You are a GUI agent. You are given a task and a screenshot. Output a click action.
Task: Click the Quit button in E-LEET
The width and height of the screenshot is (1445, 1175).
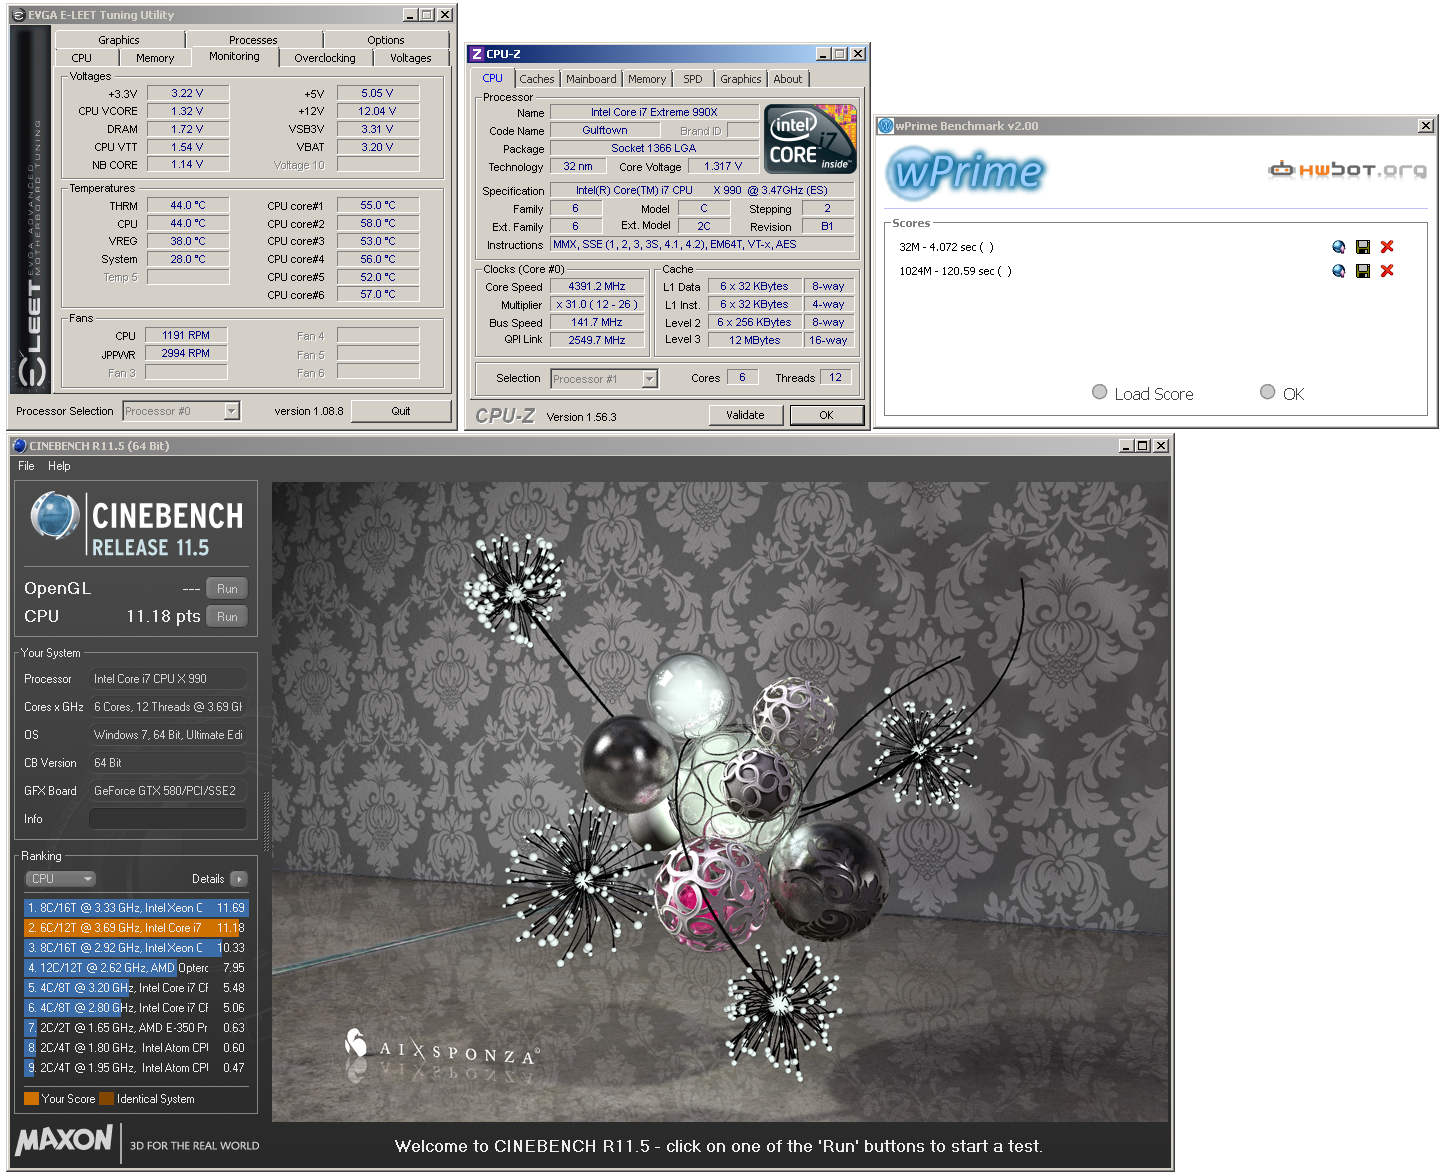click(x=401, y=411)
